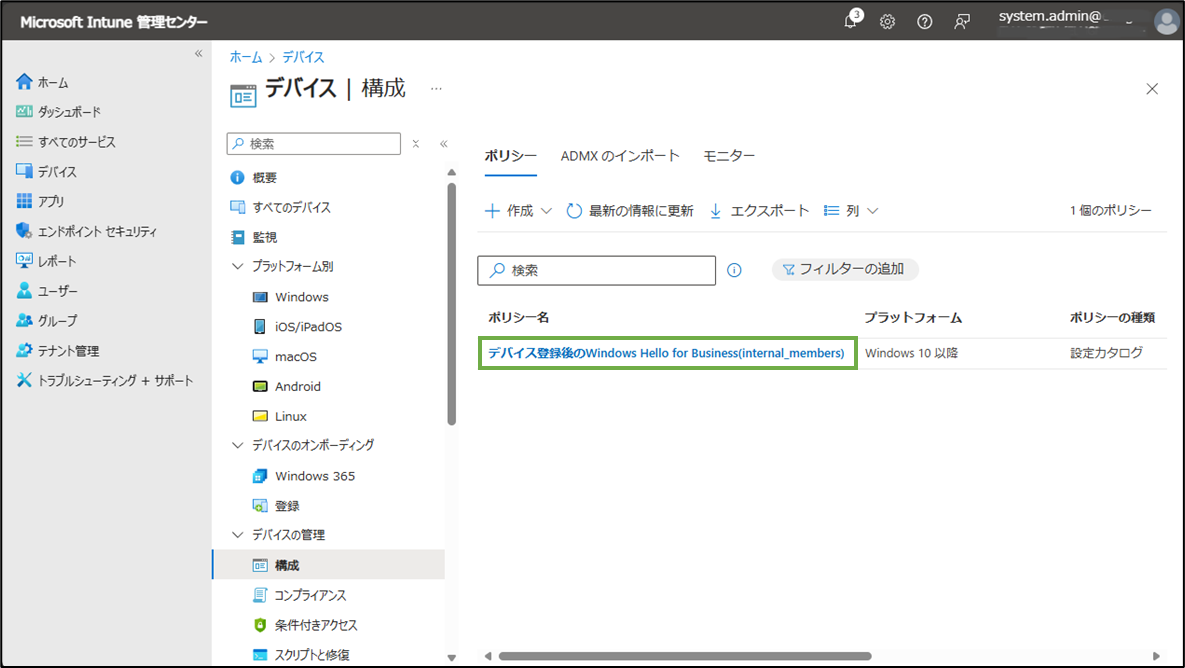Open the 作成 dropdown

click(518, 211)
